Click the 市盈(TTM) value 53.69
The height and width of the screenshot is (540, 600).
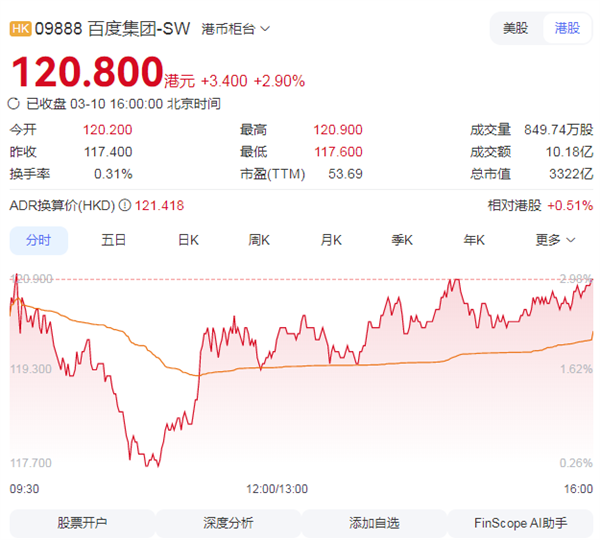click(345, 174)
